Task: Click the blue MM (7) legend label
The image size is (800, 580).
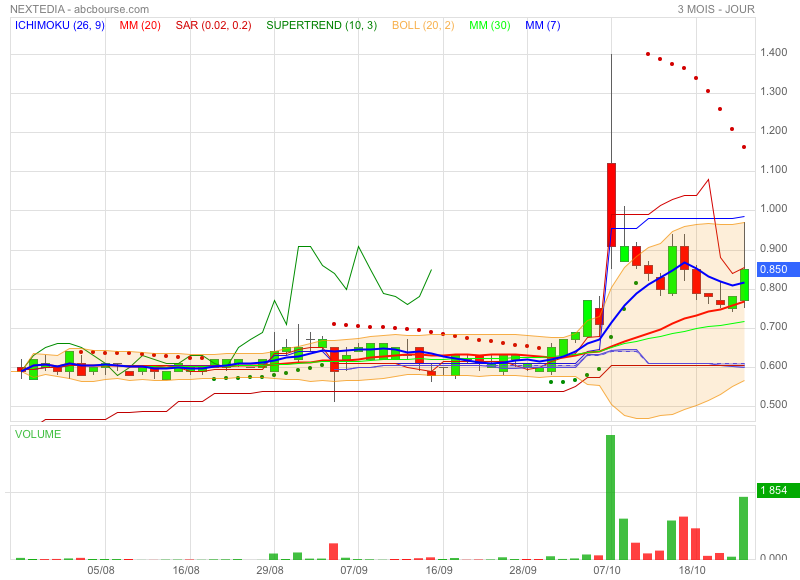Action: click(543, 26)
